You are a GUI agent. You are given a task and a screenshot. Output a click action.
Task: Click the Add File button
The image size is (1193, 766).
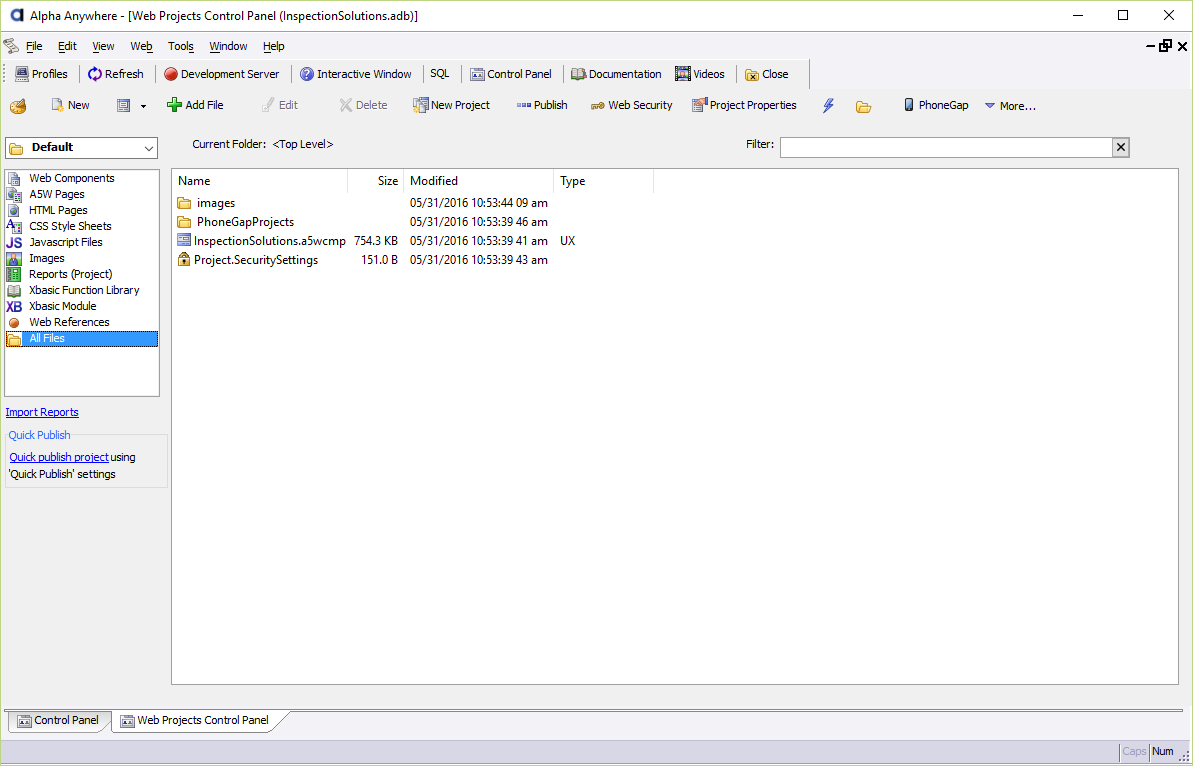click(195, 105)
